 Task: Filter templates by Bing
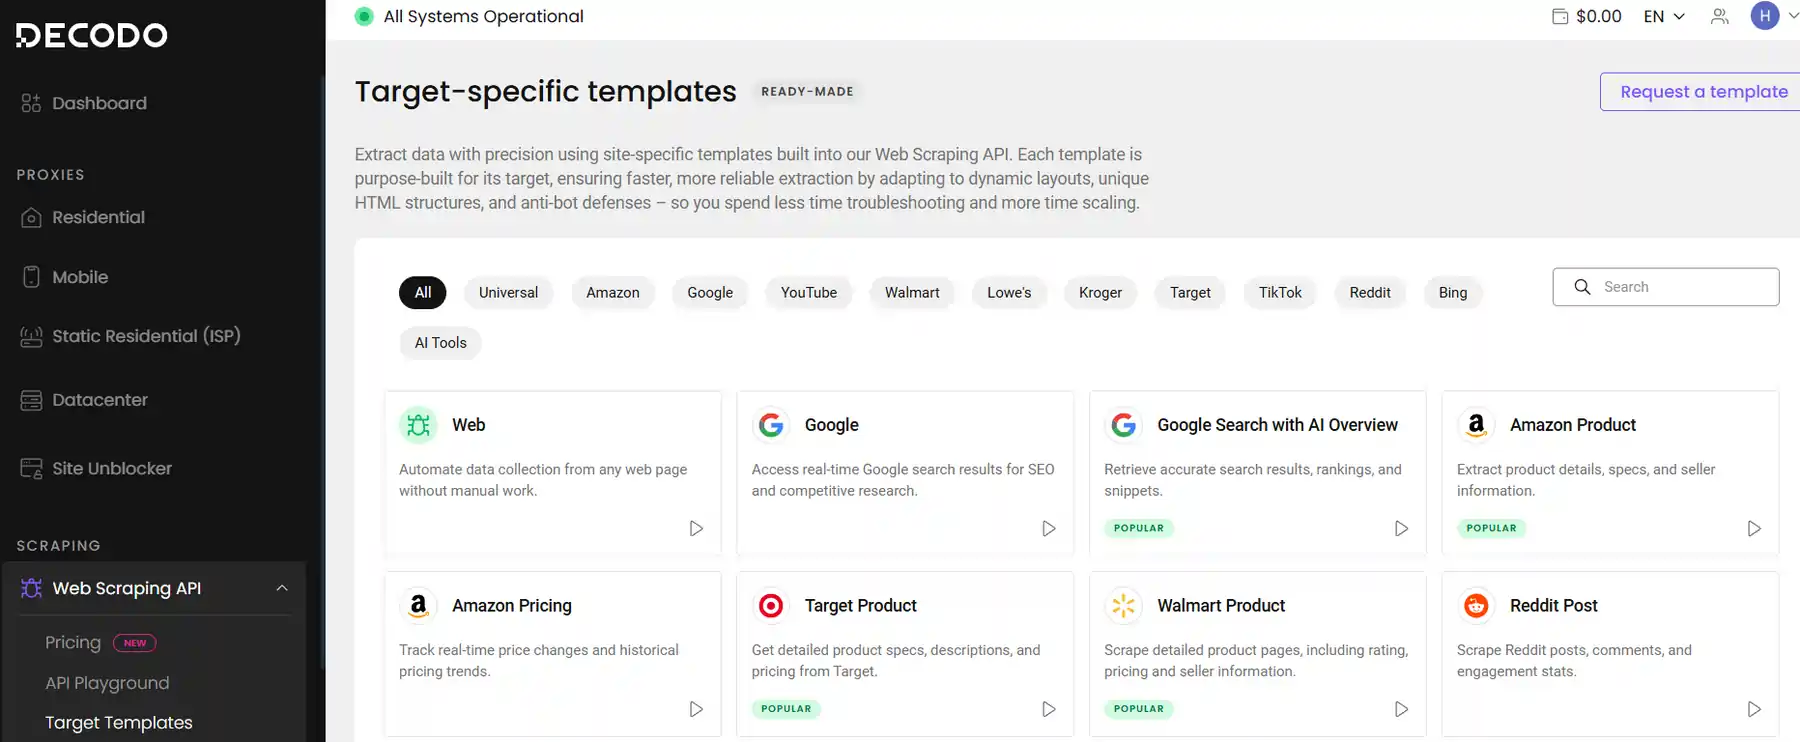(1453, 293)
